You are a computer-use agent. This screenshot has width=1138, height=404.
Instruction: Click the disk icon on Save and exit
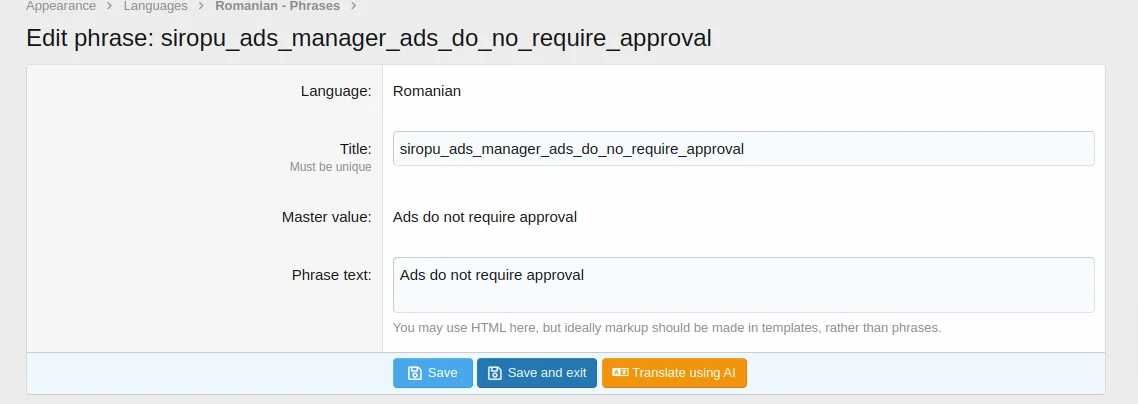point(494,373)
